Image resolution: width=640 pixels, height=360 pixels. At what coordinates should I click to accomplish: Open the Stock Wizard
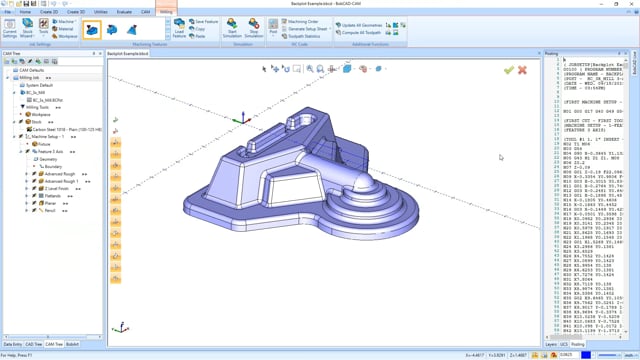[x=27, y=28]
